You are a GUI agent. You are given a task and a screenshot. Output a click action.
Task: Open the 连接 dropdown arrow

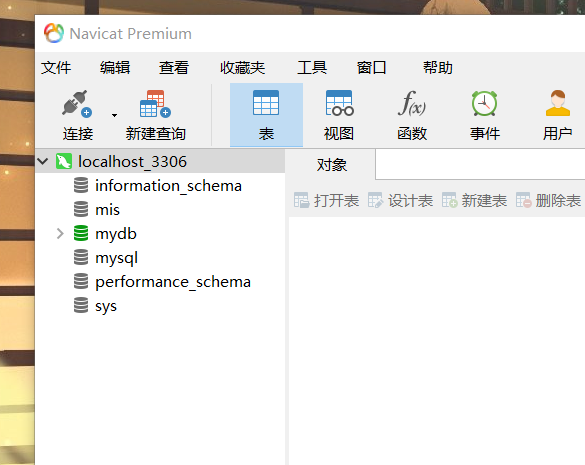(115, 115)
